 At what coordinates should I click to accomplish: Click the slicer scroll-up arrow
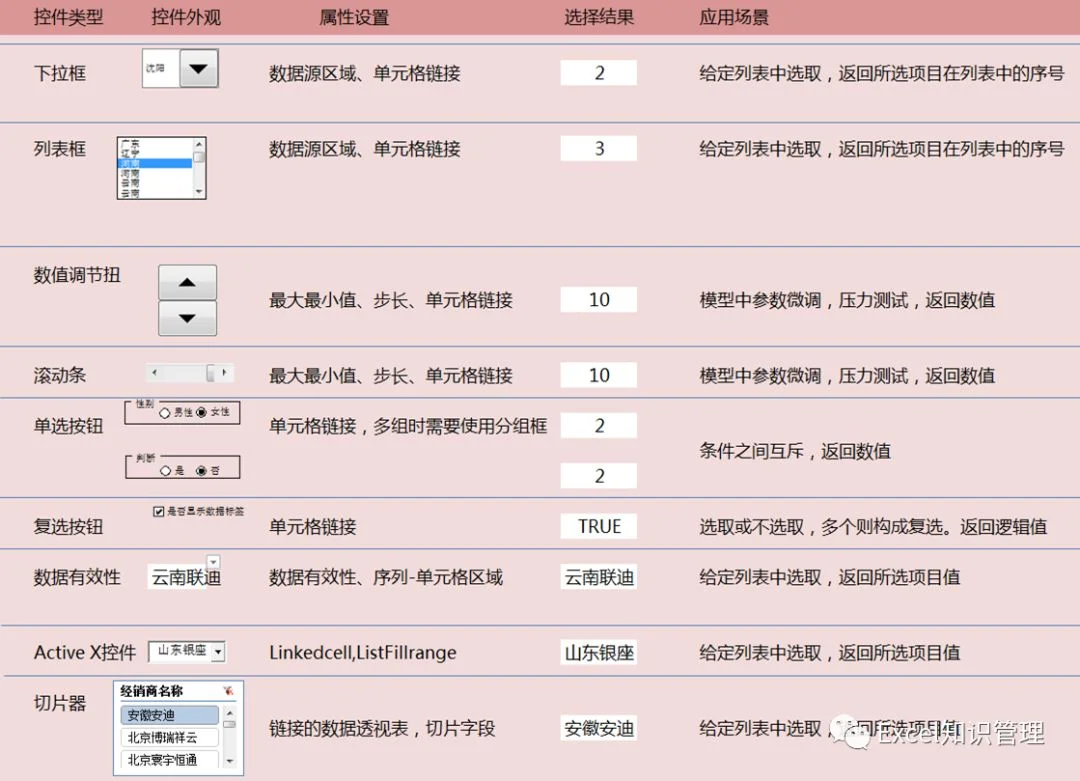click(x=230, y=713)
